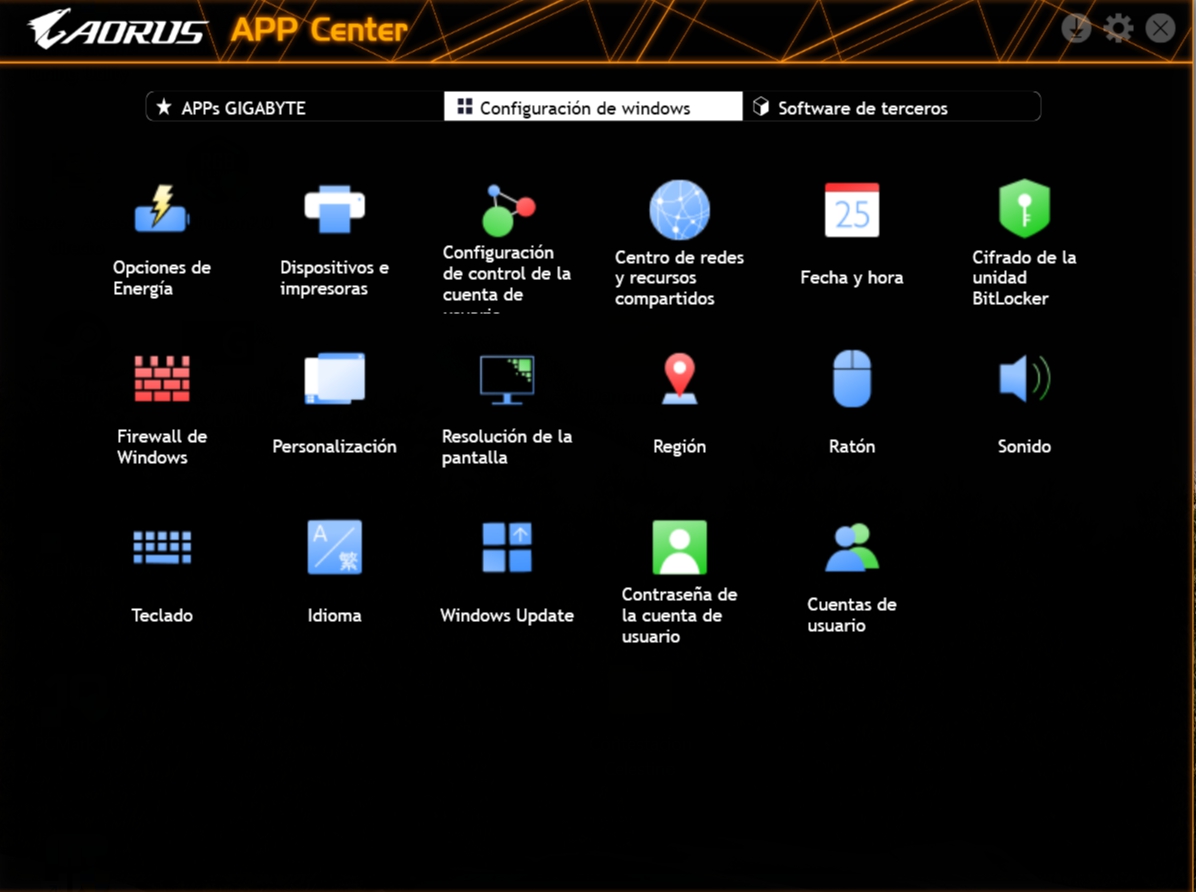Open the Dispositivos e impresoras printer icon

[334, 208]
